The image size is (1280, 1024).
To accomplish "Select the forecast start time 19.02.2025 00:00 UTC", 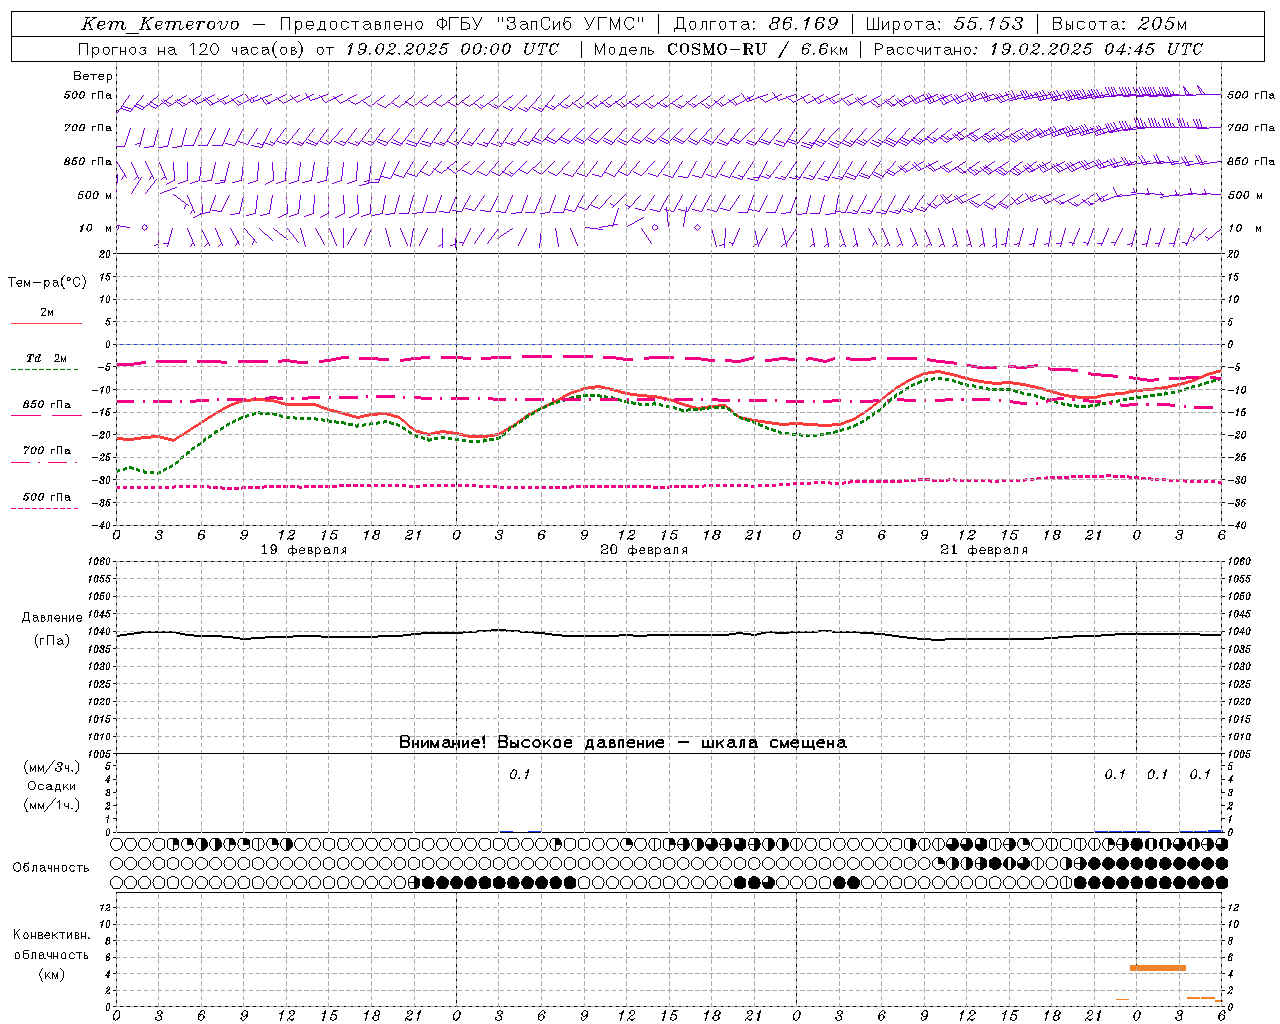I will pyautogui.click(x=452, y=49).
